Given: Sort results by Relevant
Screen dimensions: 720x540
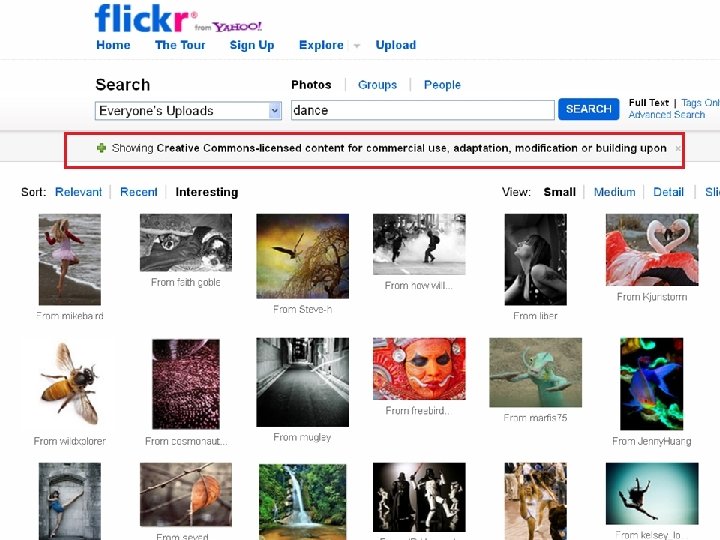Looking at the screenshot, I should [x=79, y=192].
